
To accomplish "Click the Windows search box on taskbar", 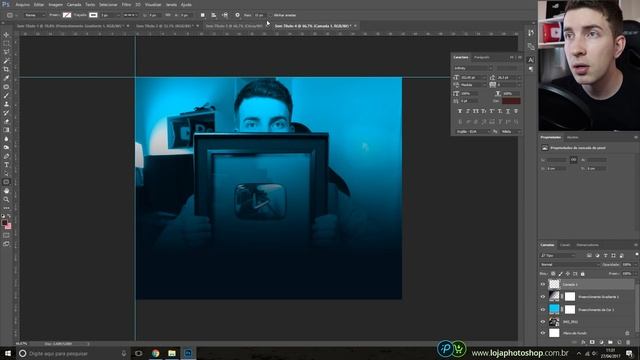I will click(73, 353).
